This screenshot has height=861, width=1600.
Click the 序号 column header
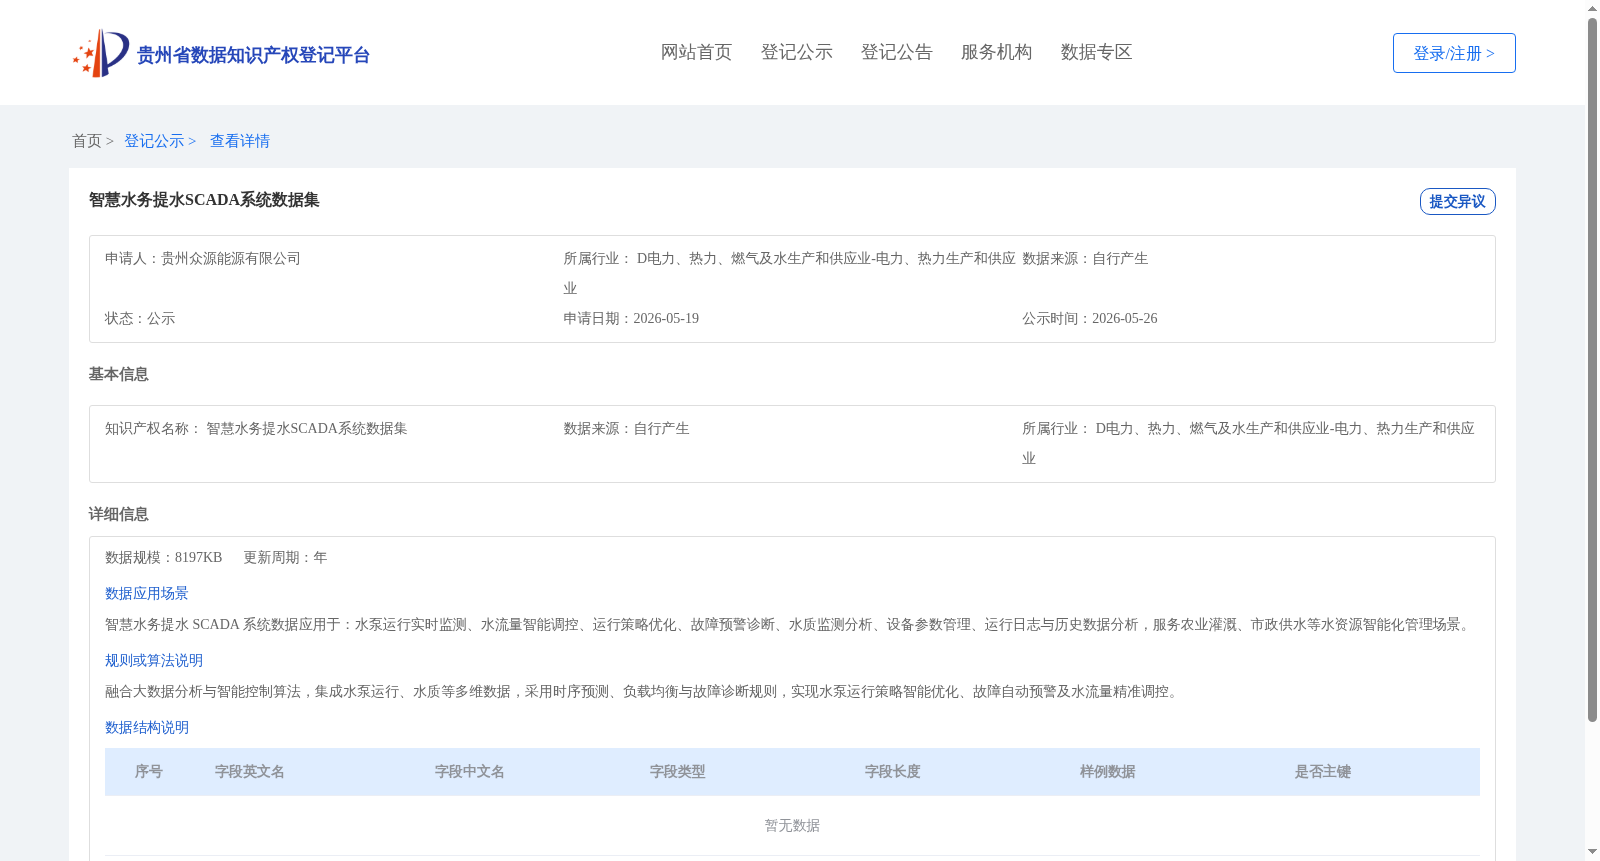(149, 771)
